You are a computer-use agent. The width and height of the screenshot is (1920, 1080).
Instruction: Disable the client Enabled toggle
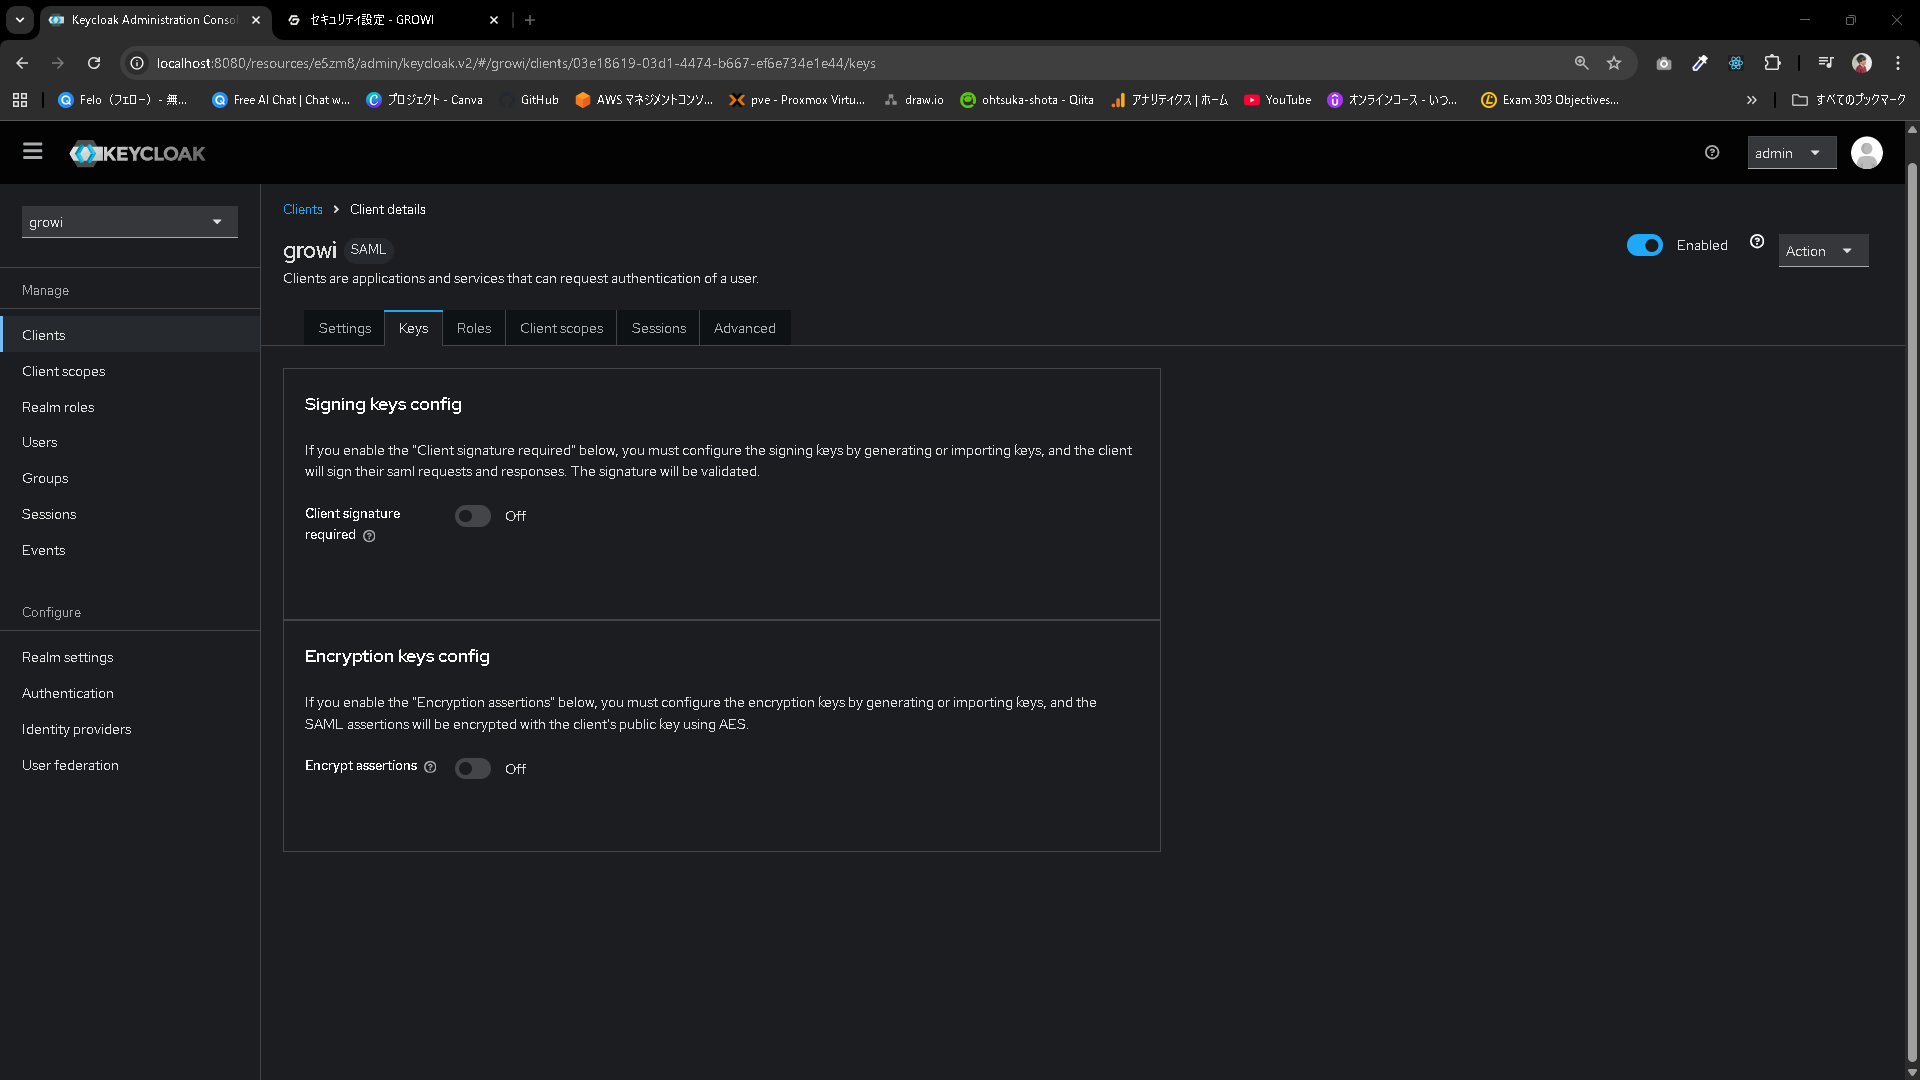tap(1644, 245)
